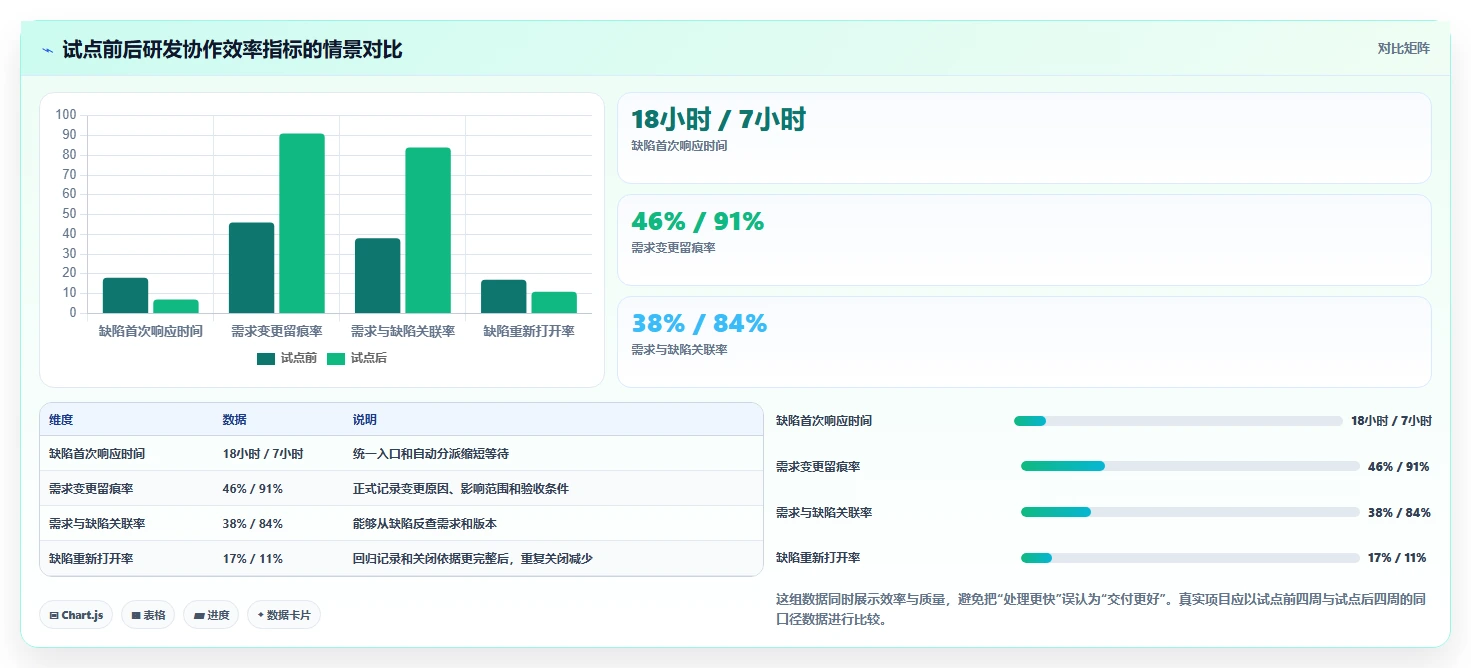Click the 试点前 bar for 需求与缺陷关联率
This screenshot has height=668, width=1471.
tap(377, 276)
